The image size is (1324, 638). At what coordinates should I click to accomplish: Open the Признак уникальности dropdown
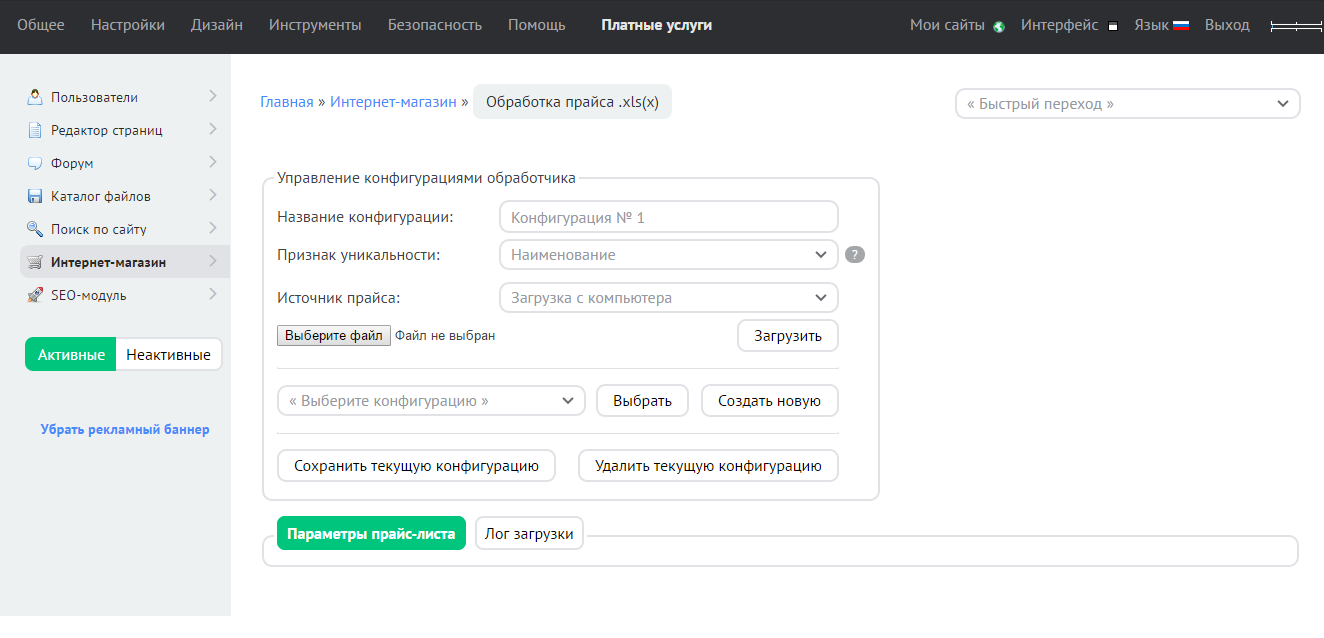[668, 255]
